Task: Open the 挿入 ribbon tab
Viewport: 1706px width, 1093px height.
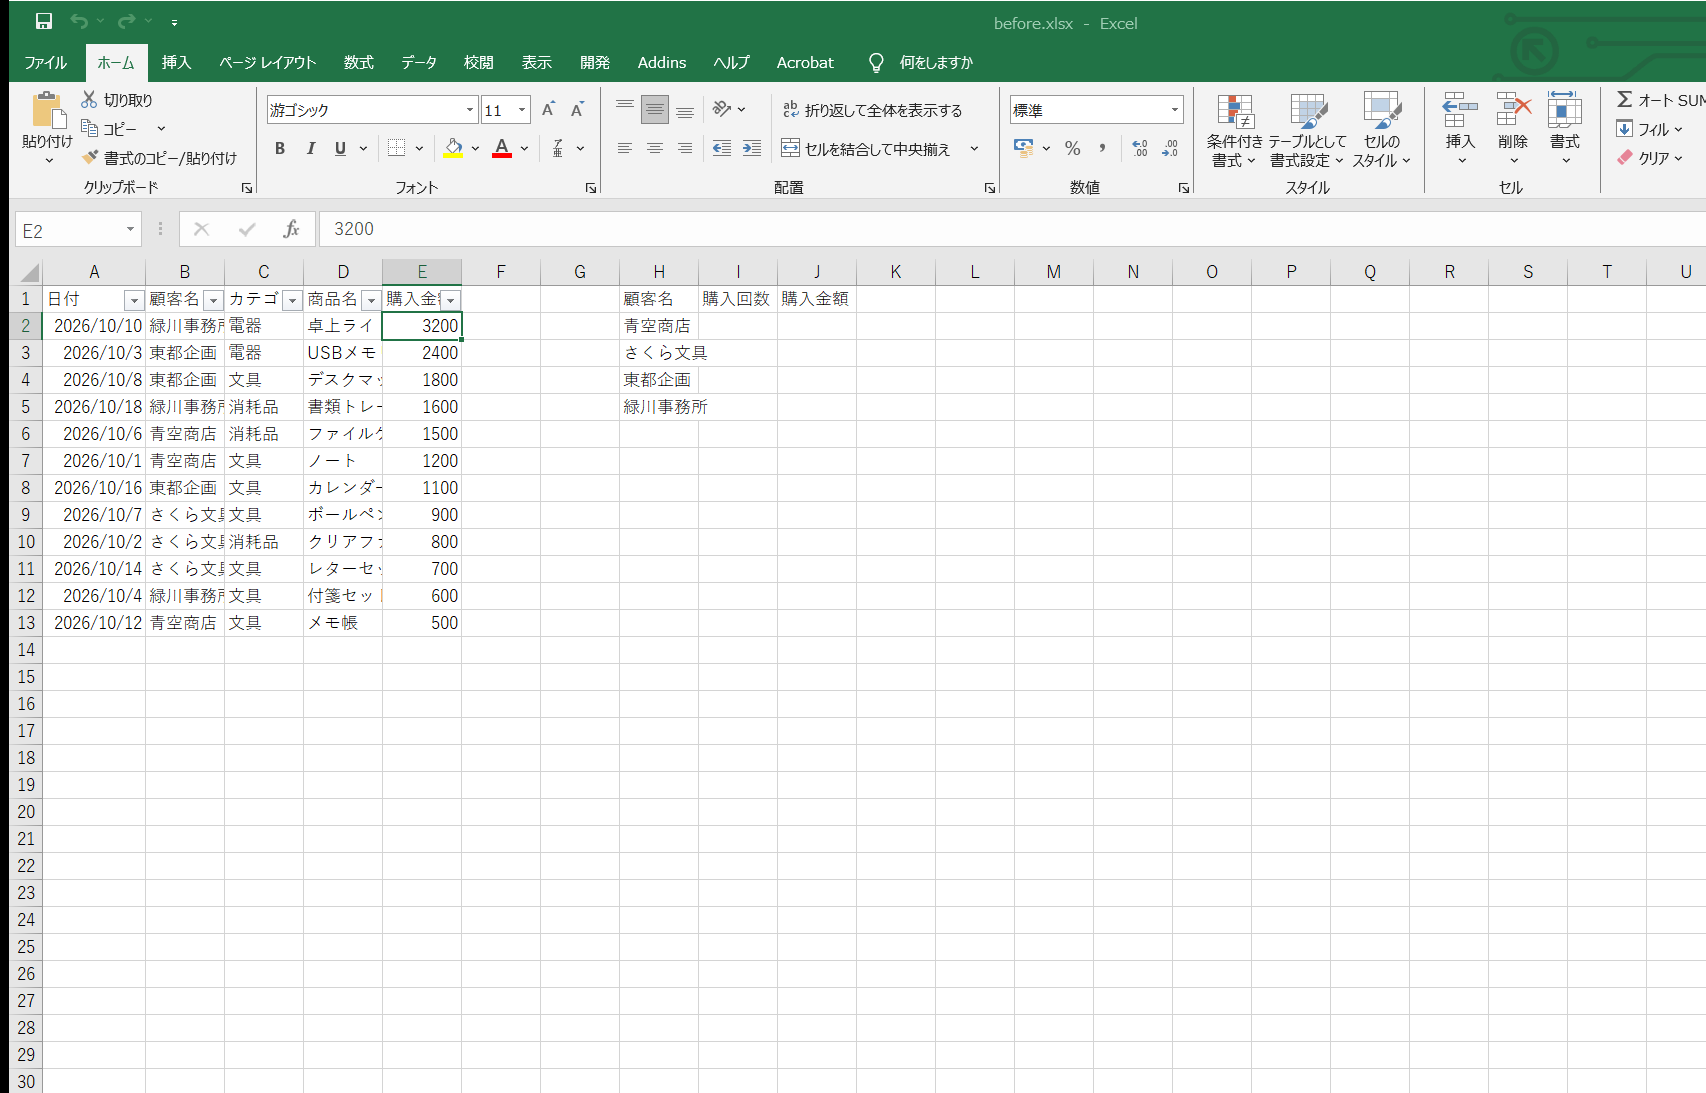Action: click(176, 62)
